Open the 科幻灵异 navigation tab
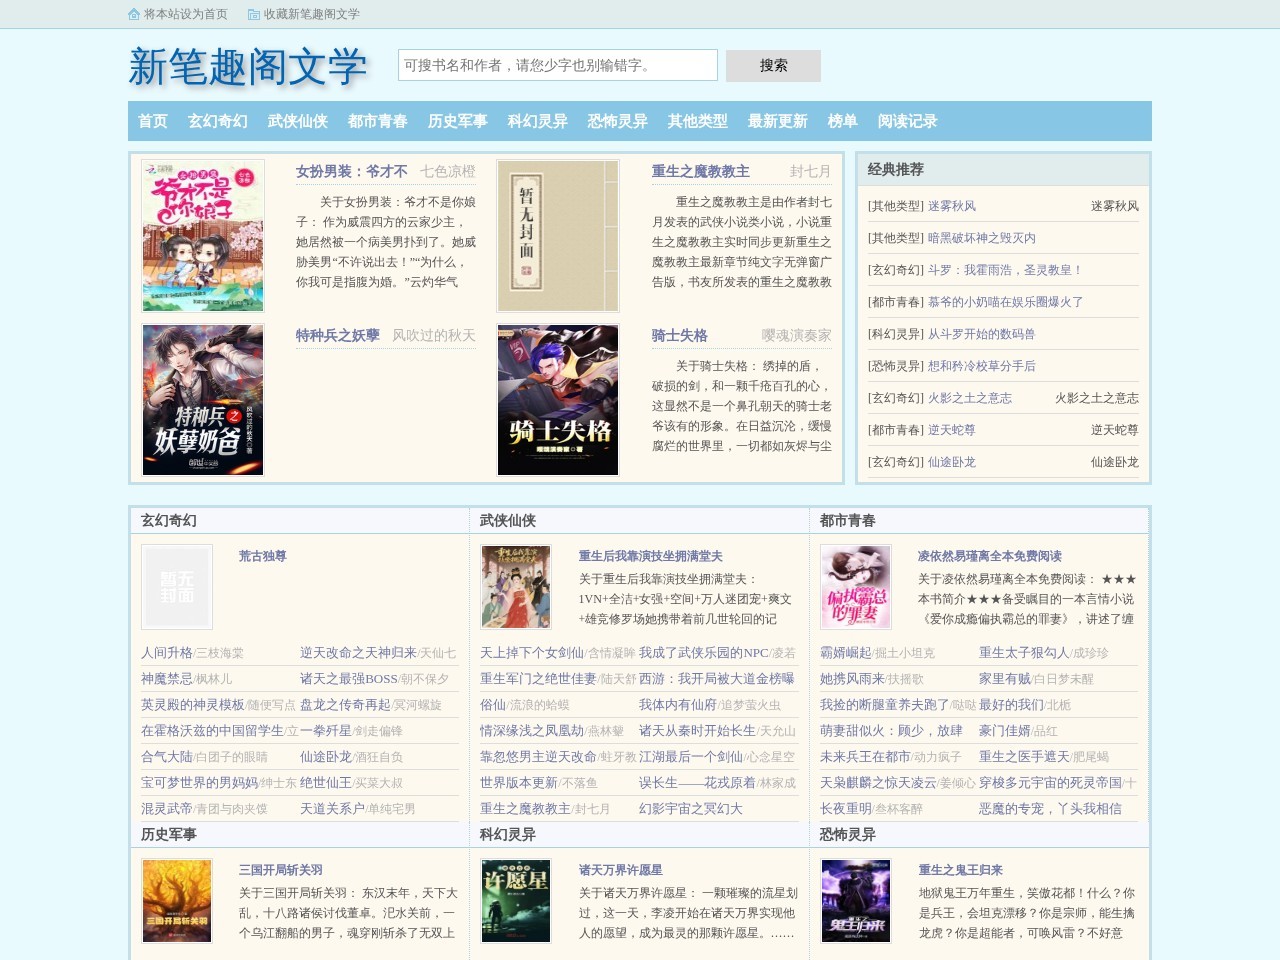Viewport: 1280px width, 960px height. (x=538, y=121)
